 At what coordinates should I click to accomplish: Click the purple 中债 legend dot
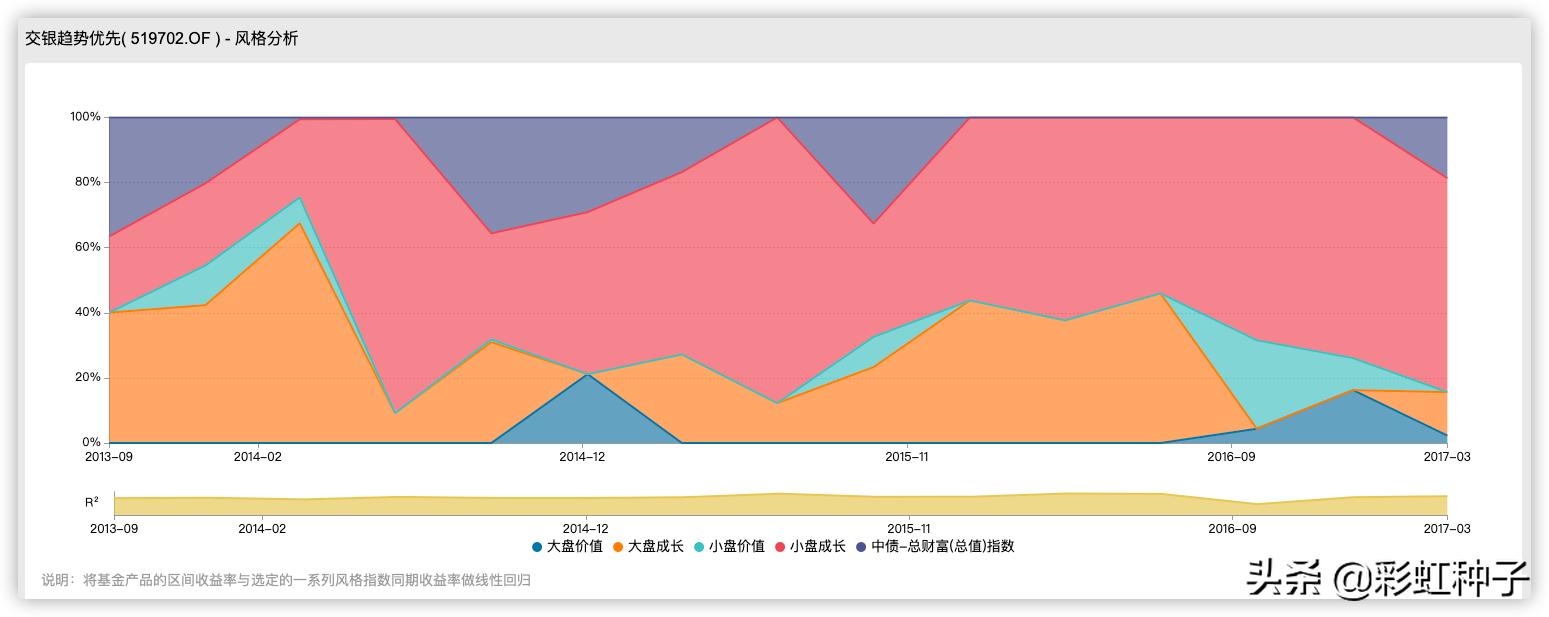(861, 547)
